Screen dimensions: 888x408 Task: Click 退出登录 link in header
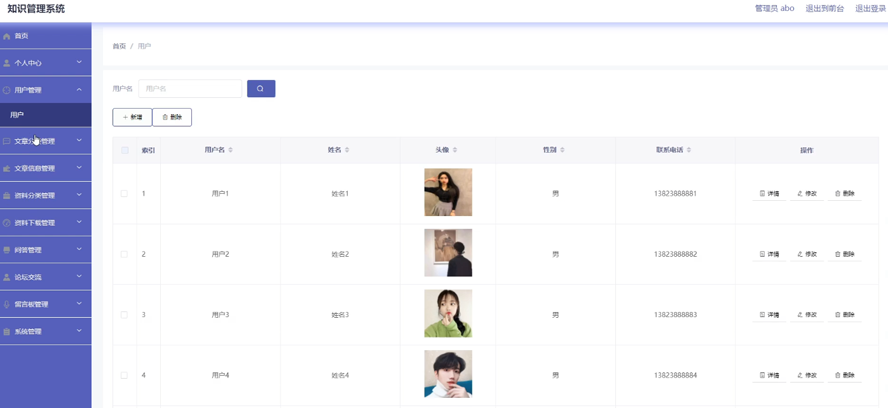871,8
